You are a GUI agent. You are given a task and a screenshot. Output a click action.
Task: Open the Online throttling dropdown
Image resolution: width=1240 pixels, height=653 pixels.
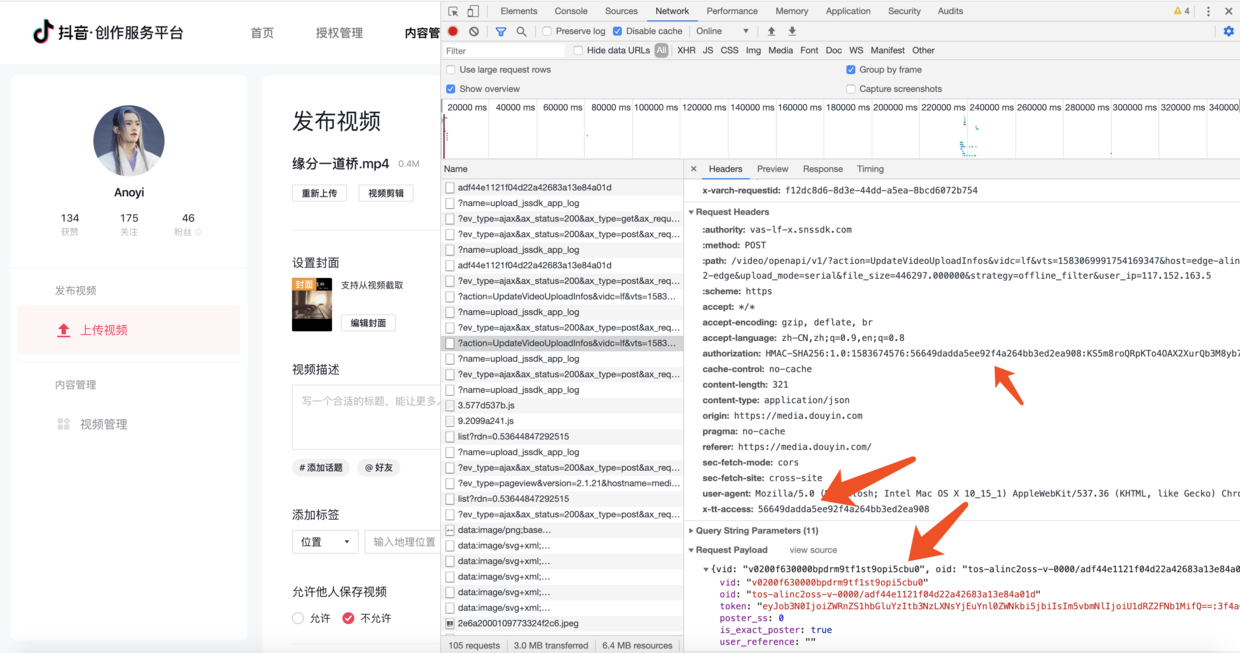point(723,31)
